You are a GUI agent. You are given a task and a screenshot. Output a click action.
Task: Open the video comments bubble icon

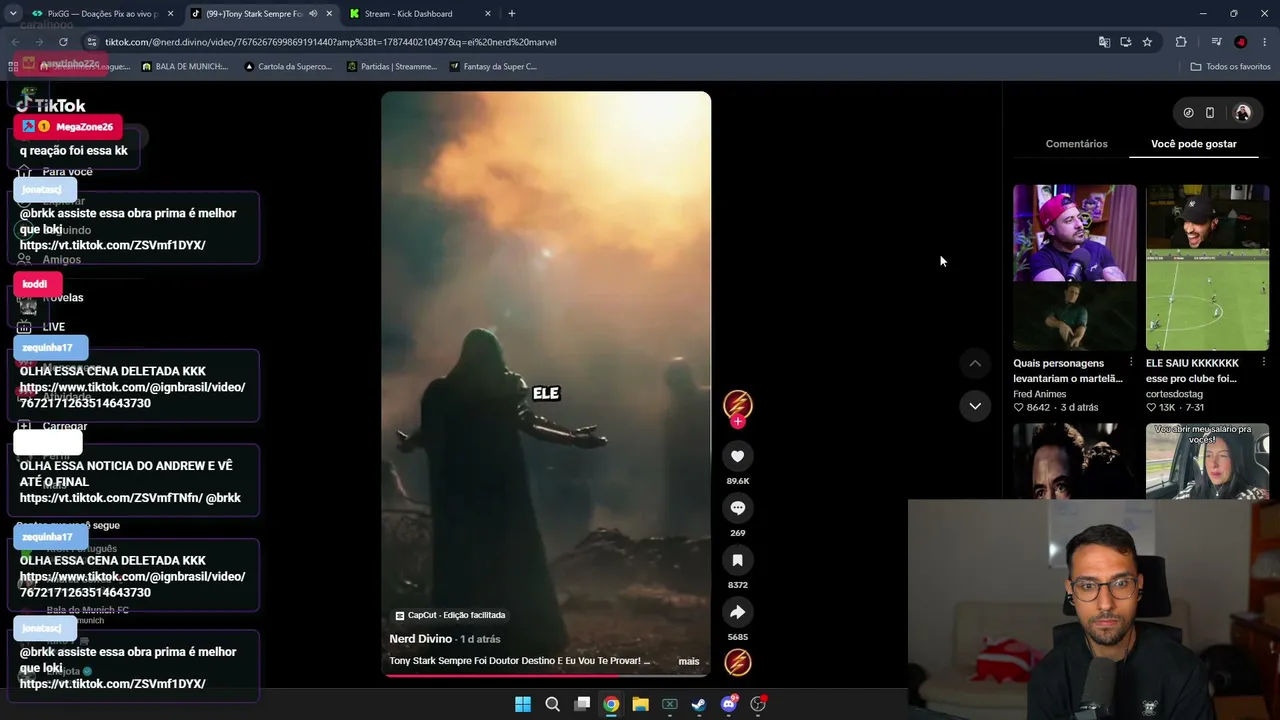point(737,508)
